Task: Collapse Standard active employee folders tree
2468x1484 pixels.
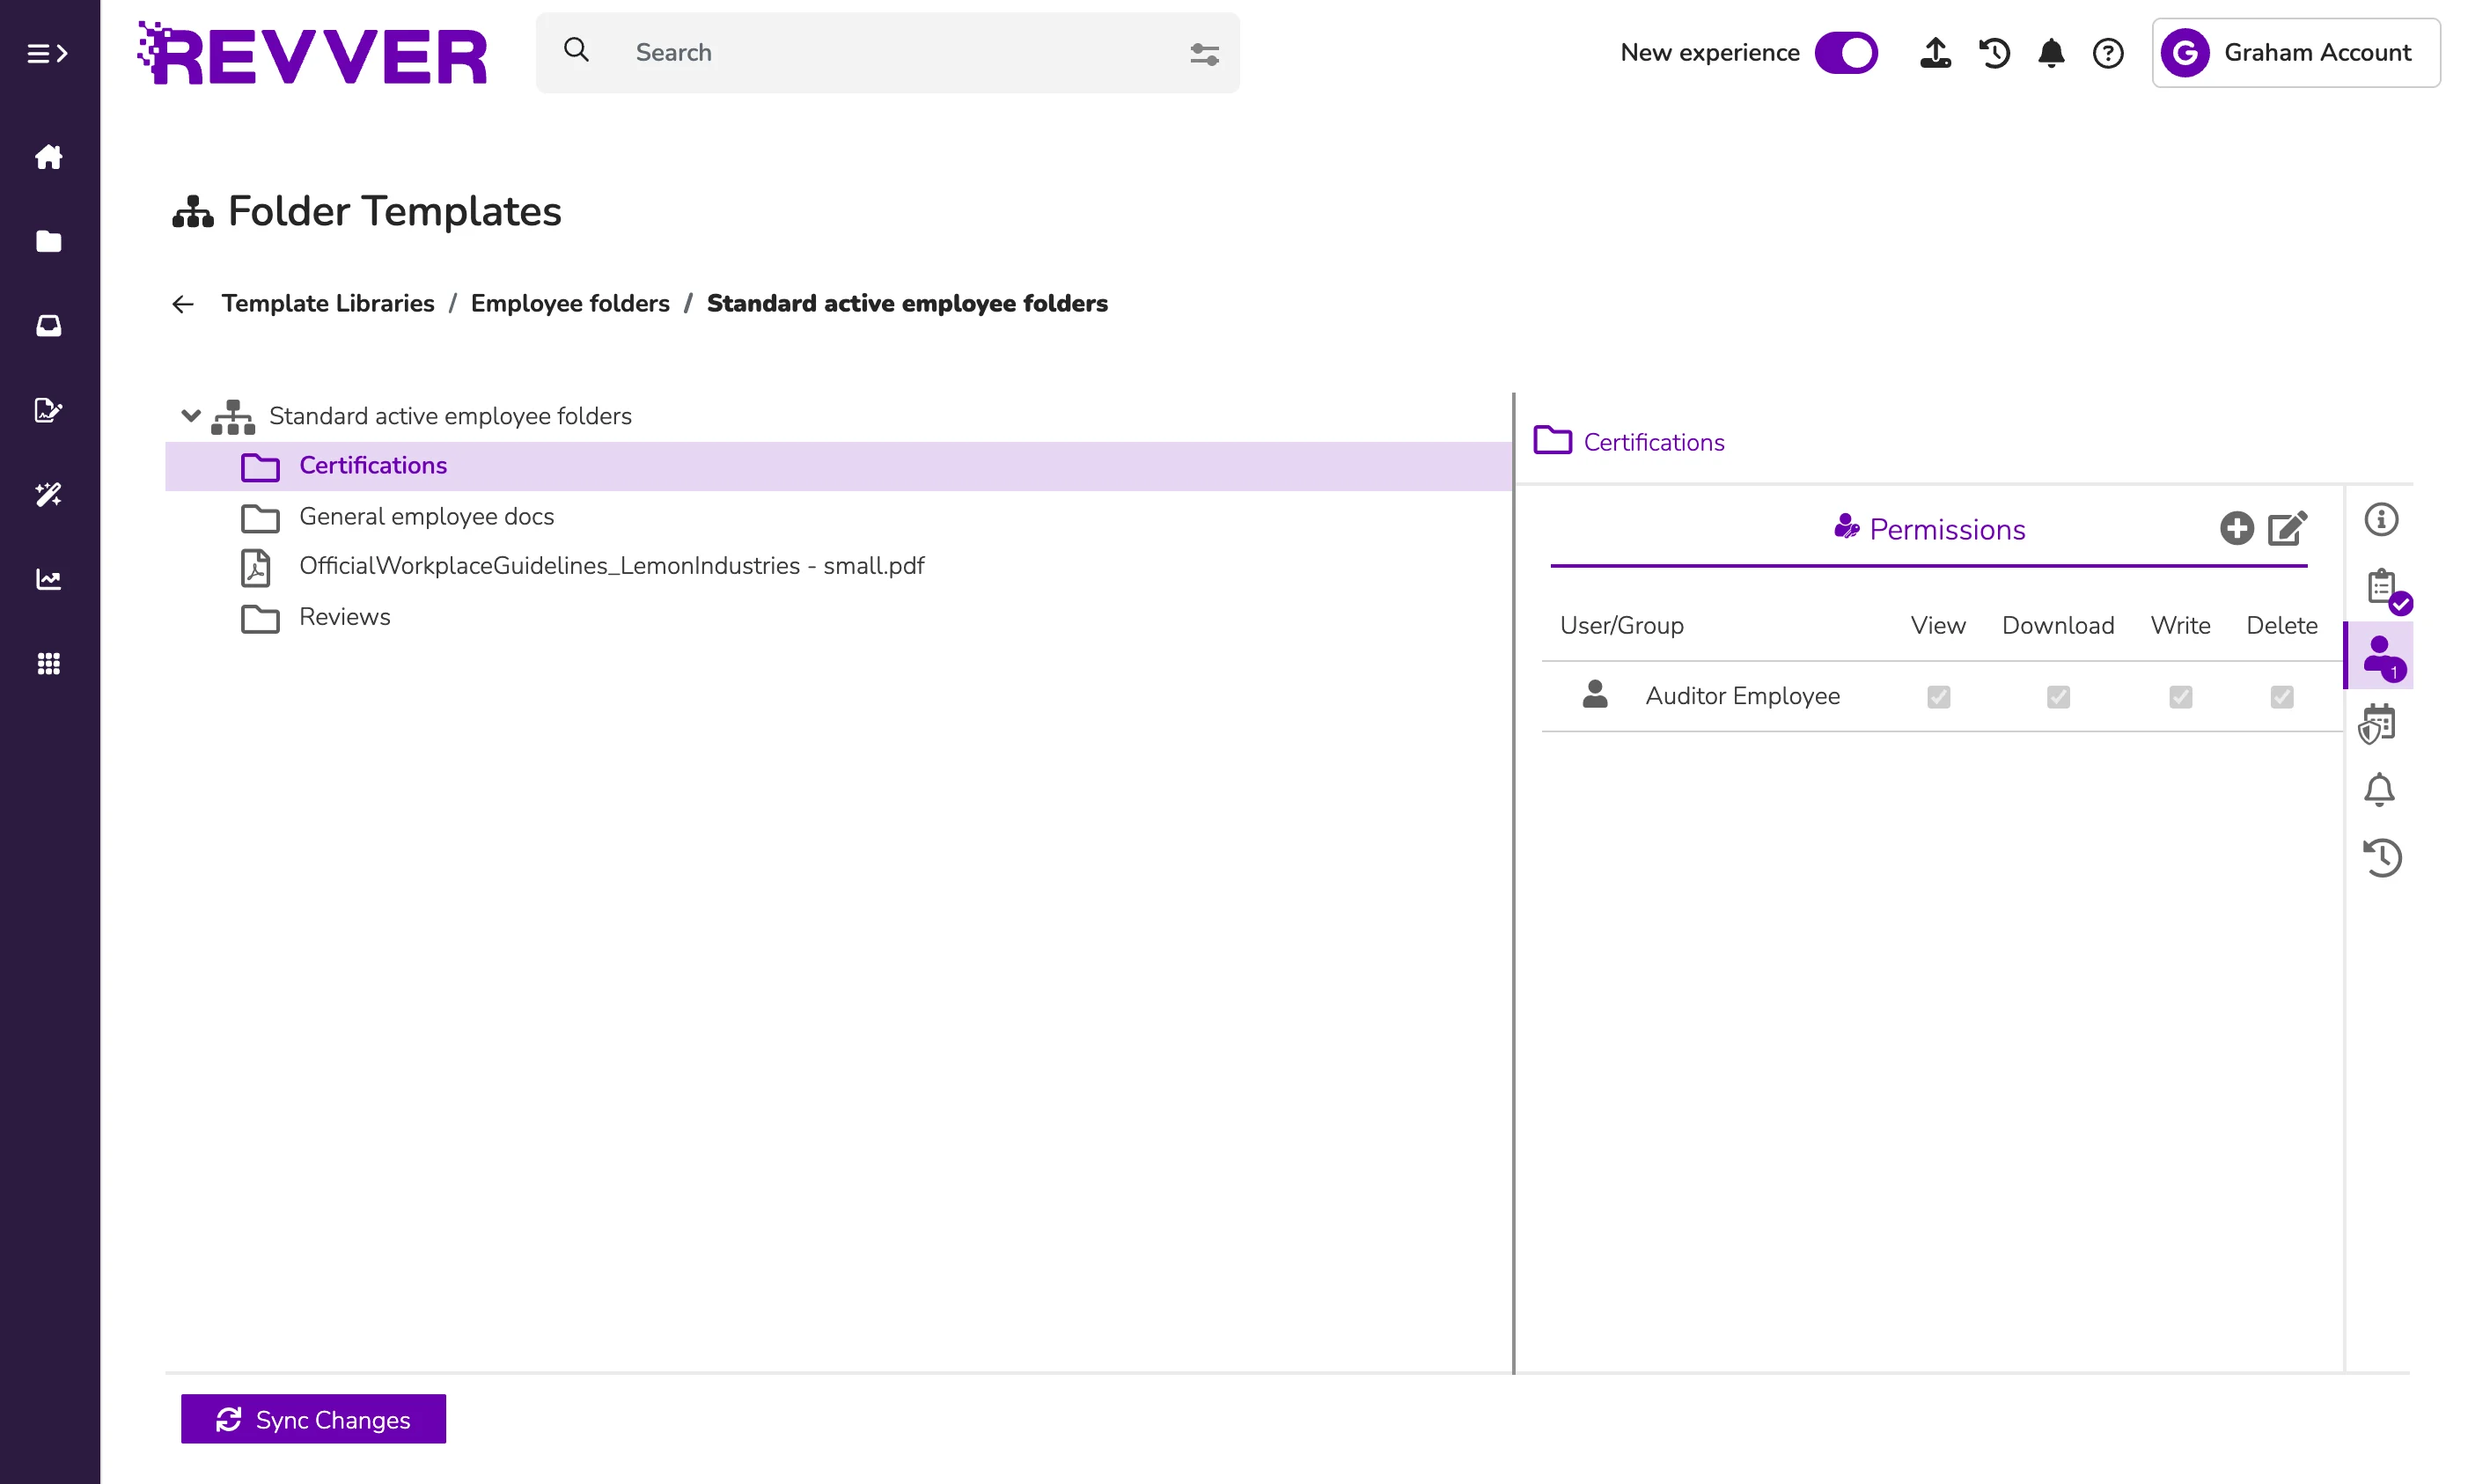Action: point(190,416)
